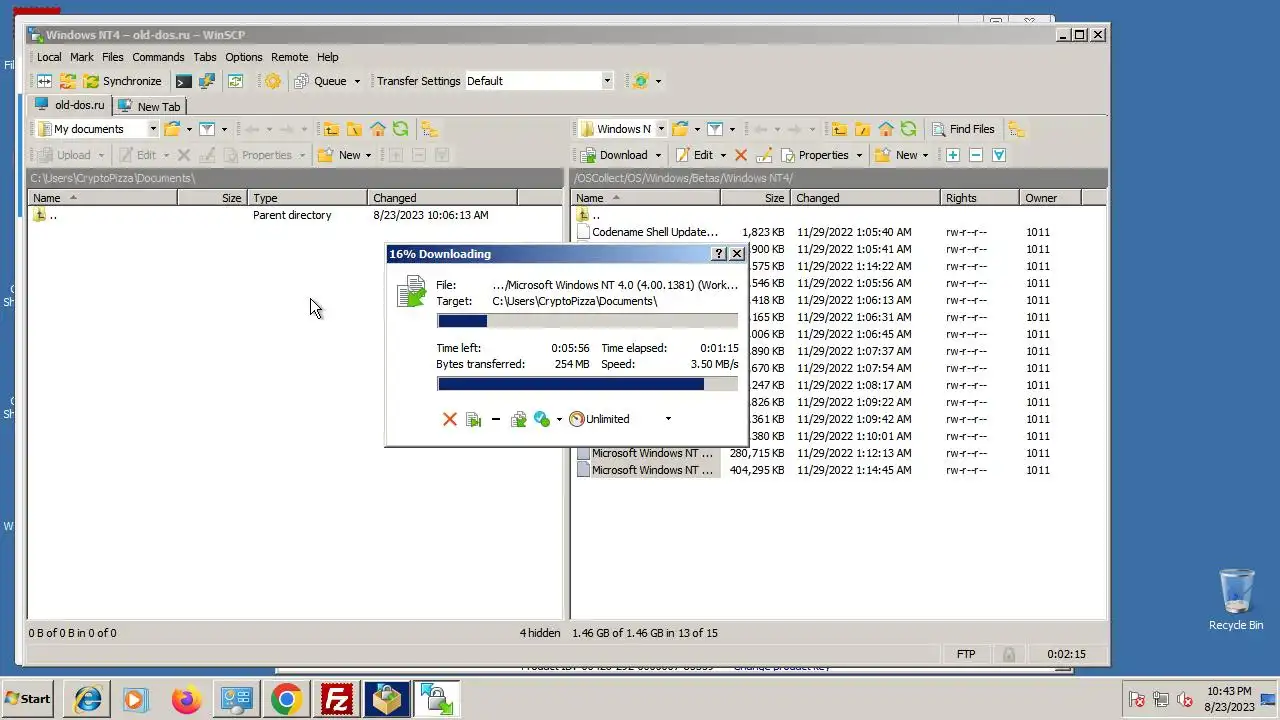1280x720 pixels.
Task: Click the remote panel filter icon
Action: pos(715,129)
